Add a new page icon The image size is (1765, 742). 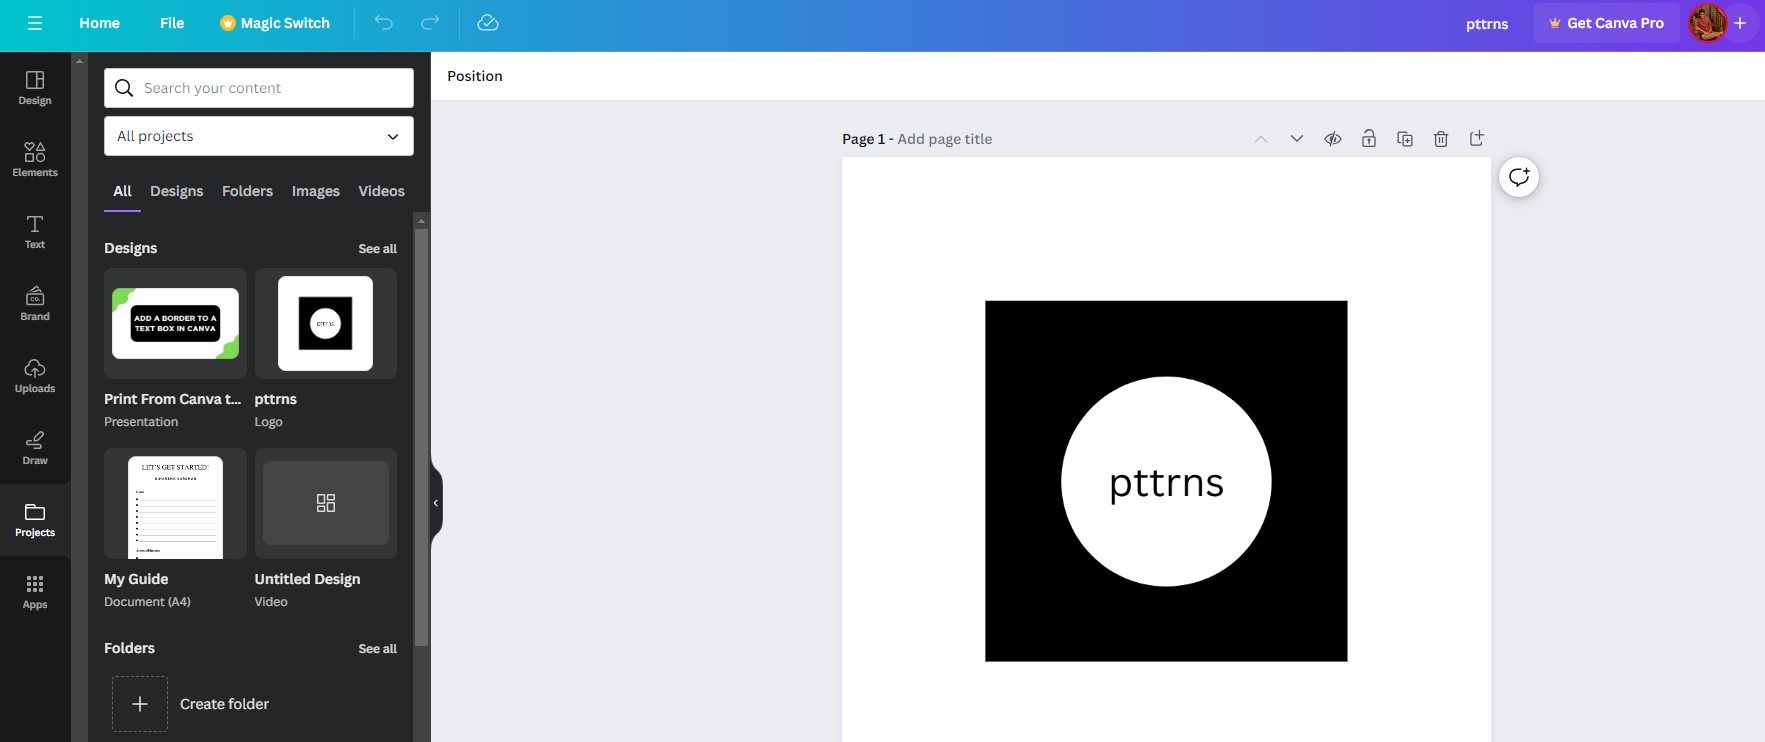(1477, 139)
